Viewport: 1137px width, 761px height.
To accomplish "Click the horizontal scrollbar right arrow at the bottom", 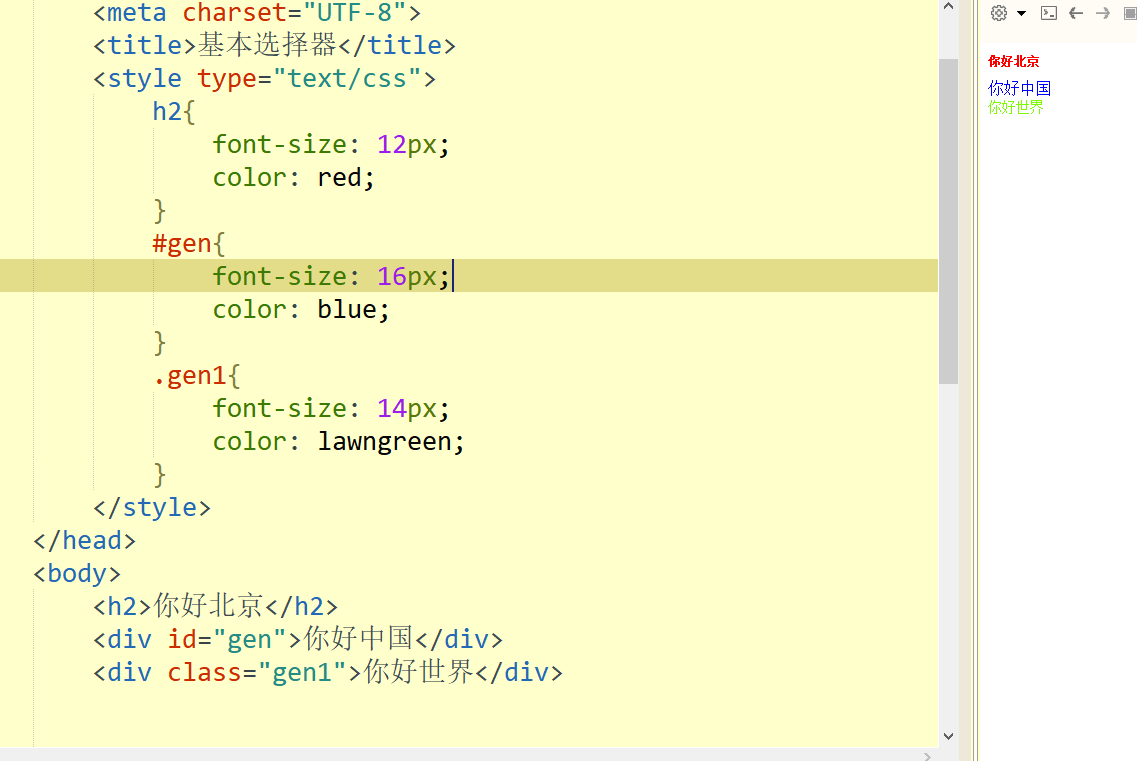I will pos(927,756).
